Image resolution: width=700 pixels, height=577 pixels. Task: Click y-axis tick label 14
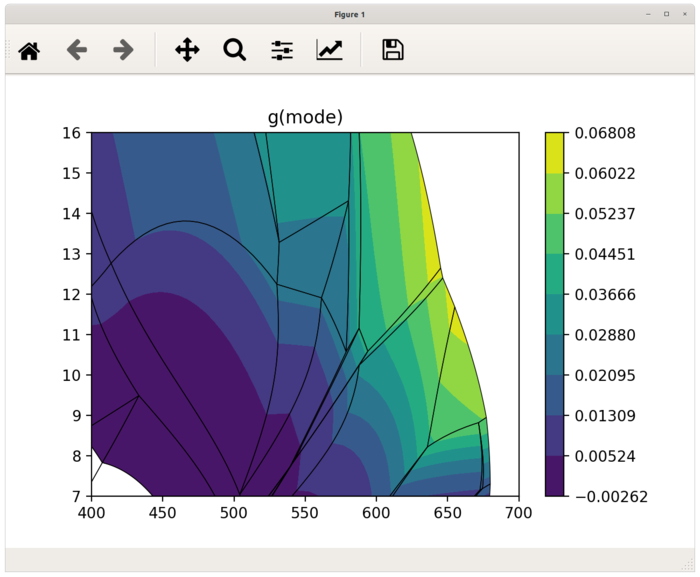click(71, 214)
